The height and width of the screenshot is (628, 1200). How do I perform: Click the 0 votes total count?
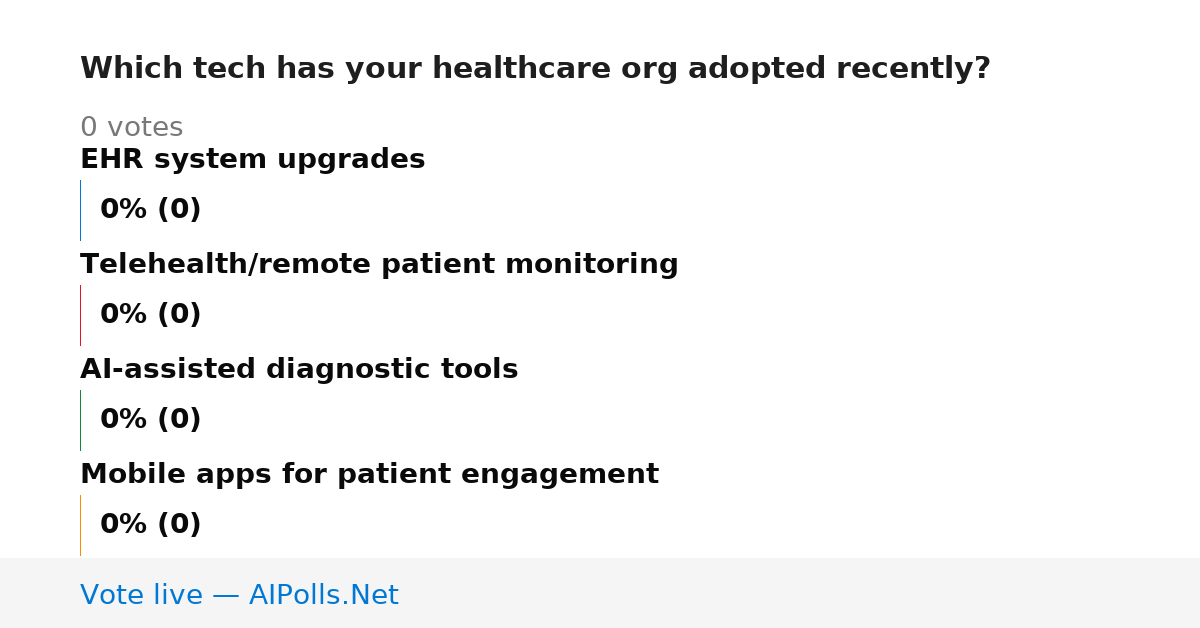[x=131, y=128]
